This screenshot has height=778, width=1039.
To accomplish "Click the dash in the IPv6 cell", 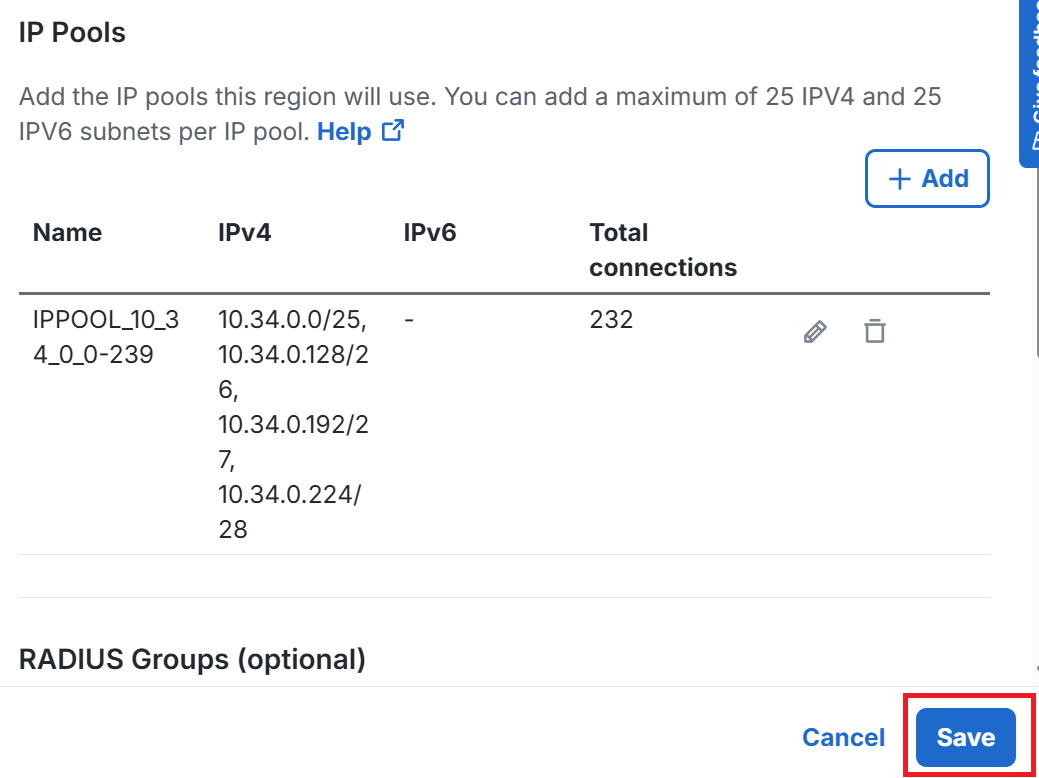I will click(409, 320).
